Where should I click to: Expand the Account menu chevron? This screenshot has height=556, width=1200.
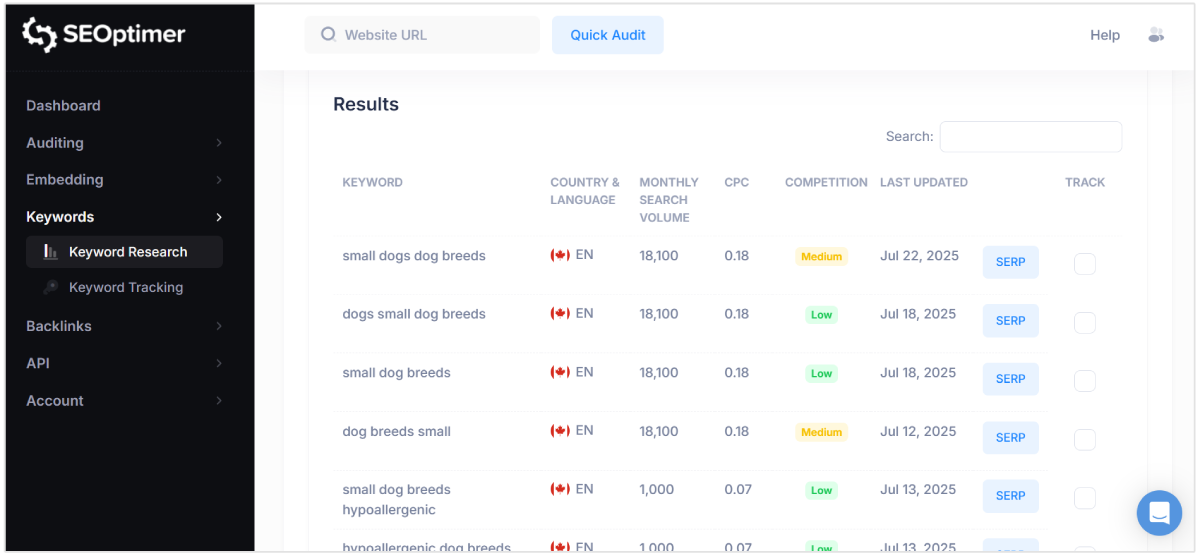click(219, 401)
